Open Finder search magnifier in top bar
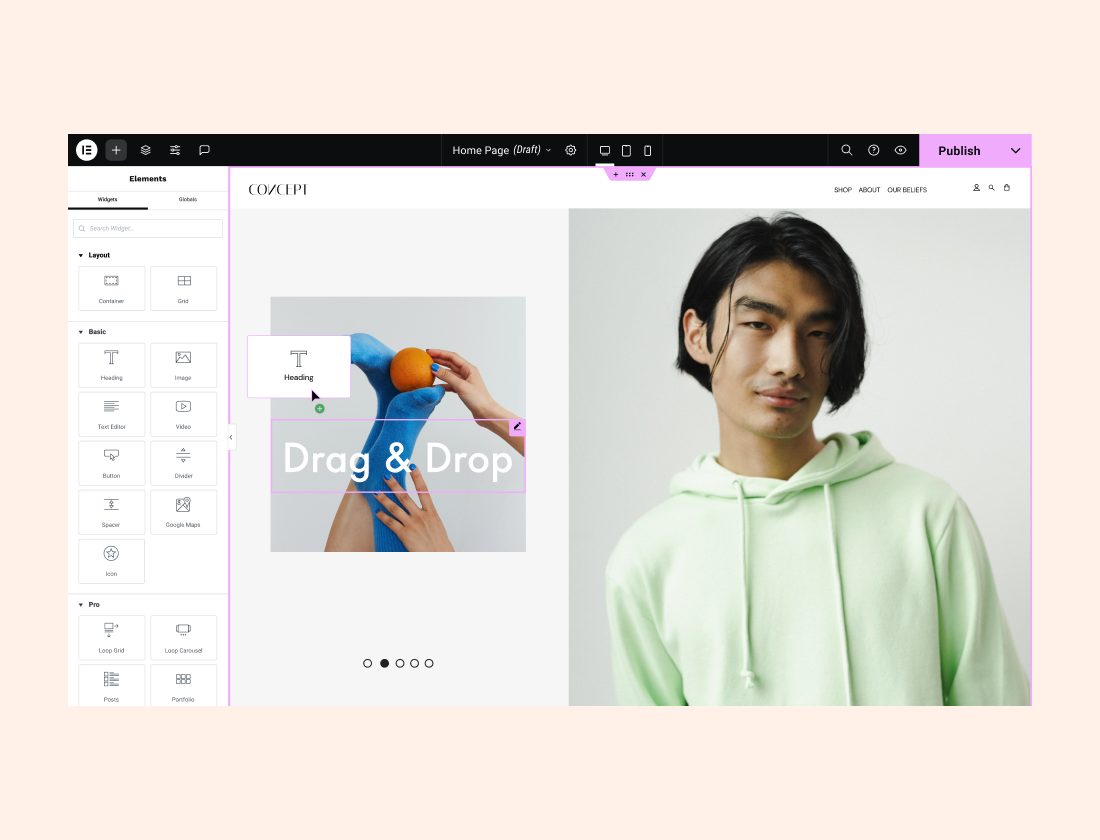1100x840 pixels. coord(847,150)
